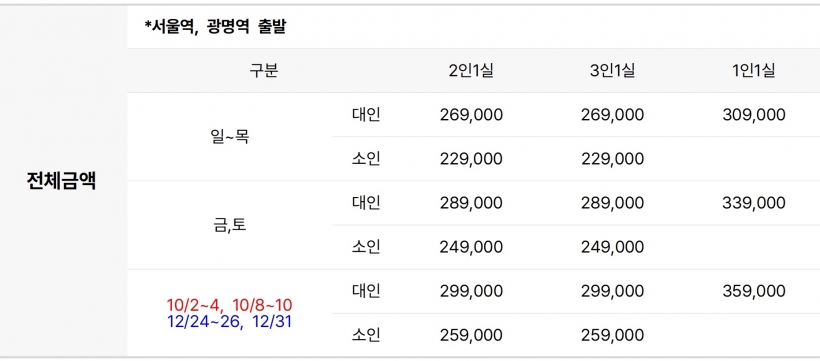The image size is (820, 361).
Task: Select the 금,토 day category cell
Action: pyautogui.click(x=229, y=225)
